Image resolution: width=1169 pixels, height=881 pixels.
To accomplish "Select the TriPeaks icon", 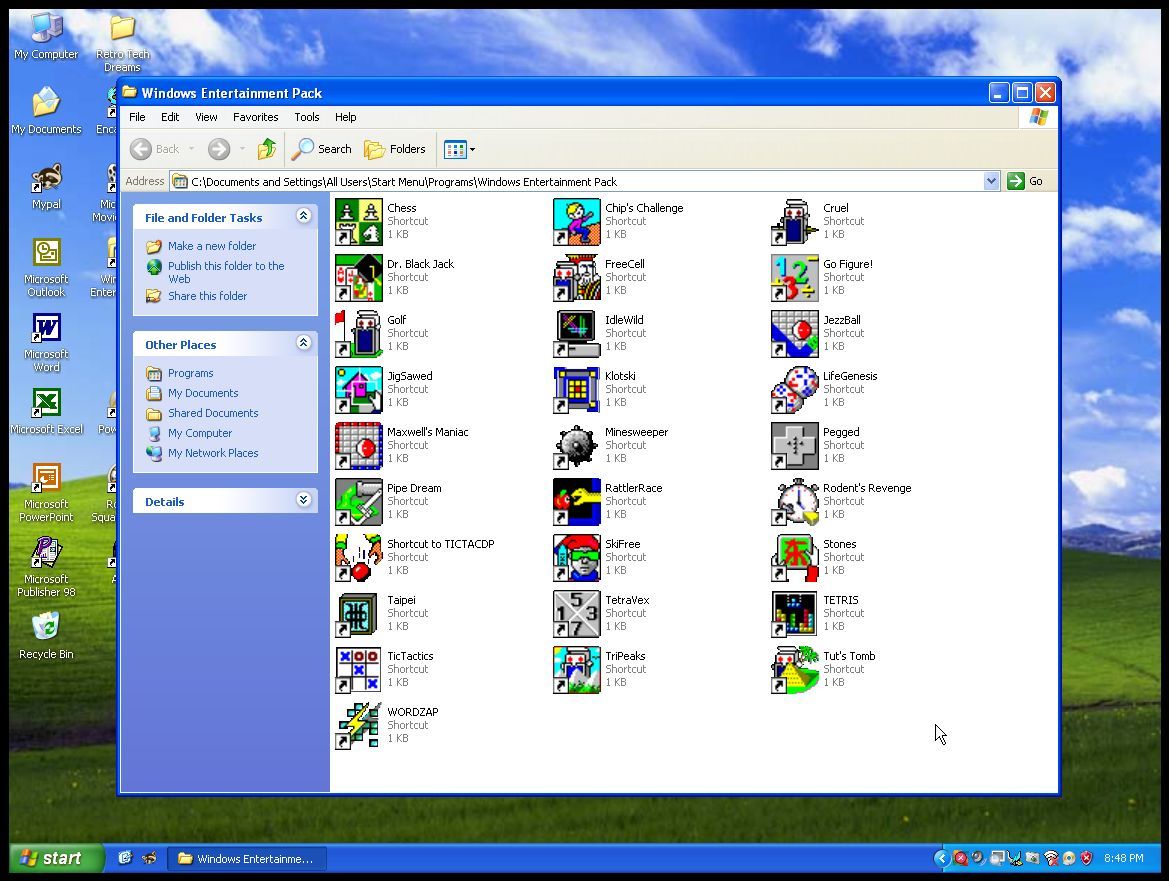I will [576, 669].
